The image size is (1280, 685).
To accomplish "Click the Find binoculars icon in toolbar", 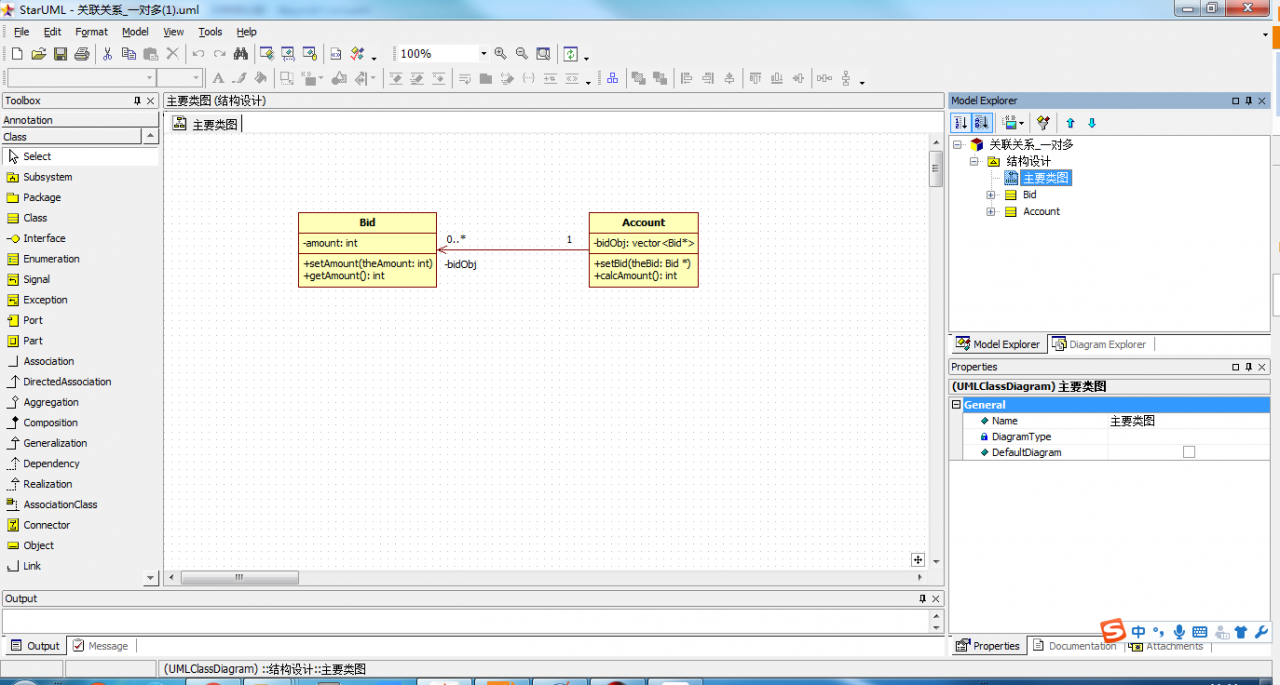I will point(241,54).
